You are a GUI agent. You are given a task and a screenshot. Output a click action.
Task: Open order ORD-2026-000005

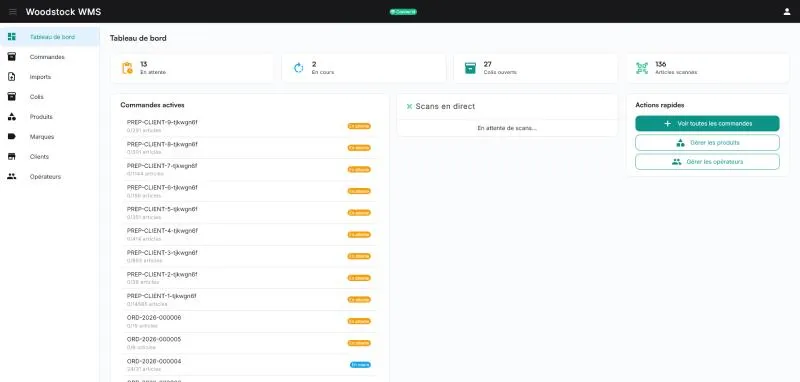coord(249,343)
